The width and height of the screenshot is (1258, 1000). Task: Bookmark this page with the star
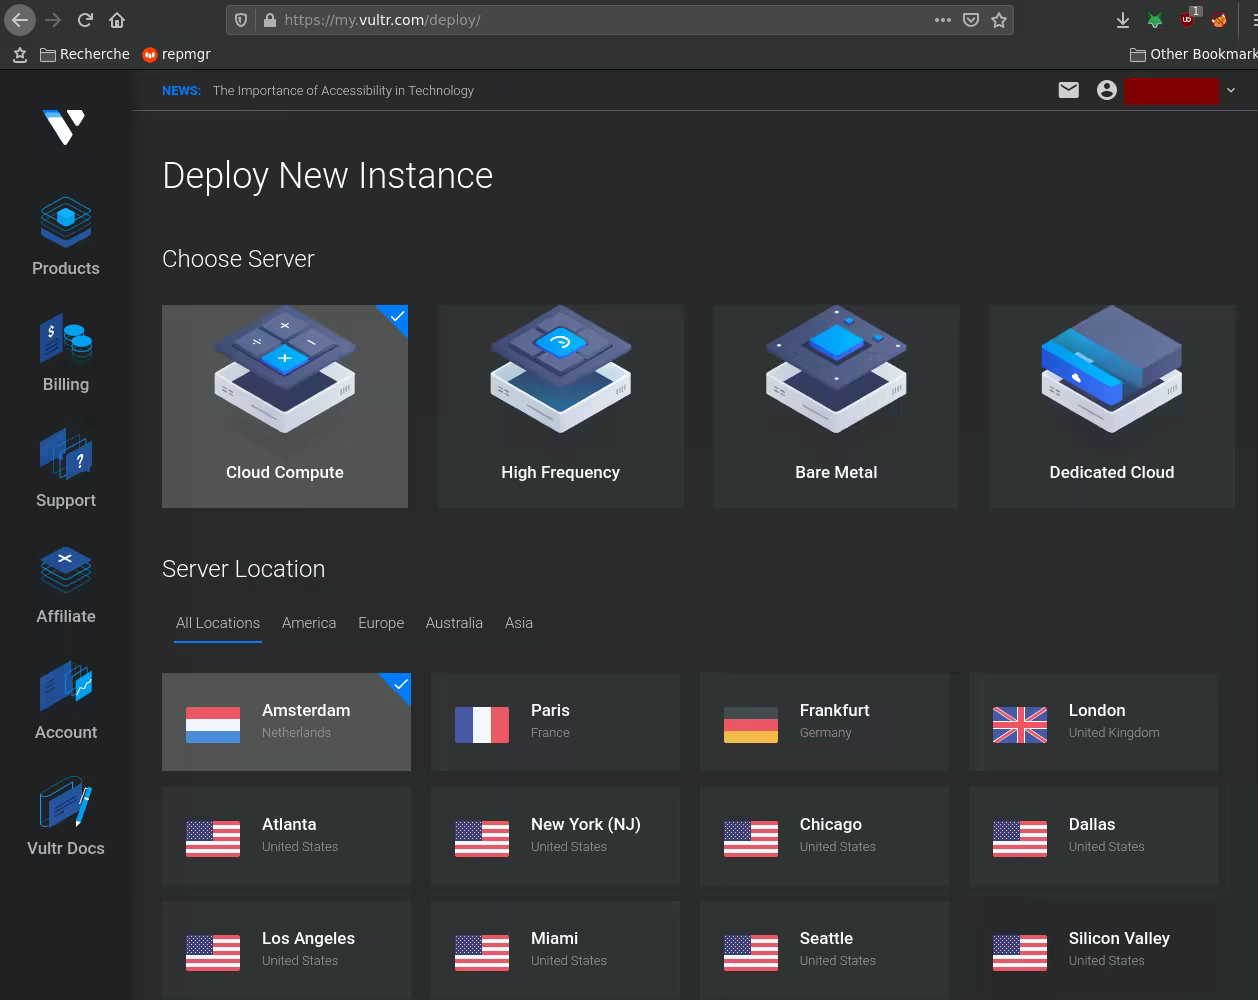(x=998, y=20)
